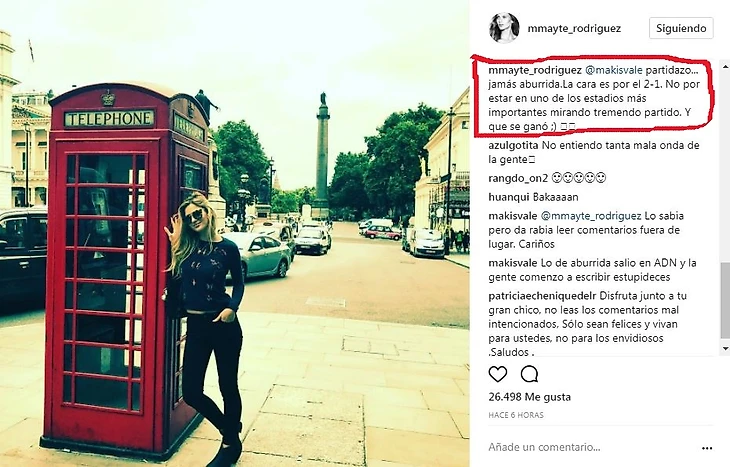Open azulgotita commenter profile
Image resolution: width=730 pixels, height=467 pixels.
click(513, 145)
